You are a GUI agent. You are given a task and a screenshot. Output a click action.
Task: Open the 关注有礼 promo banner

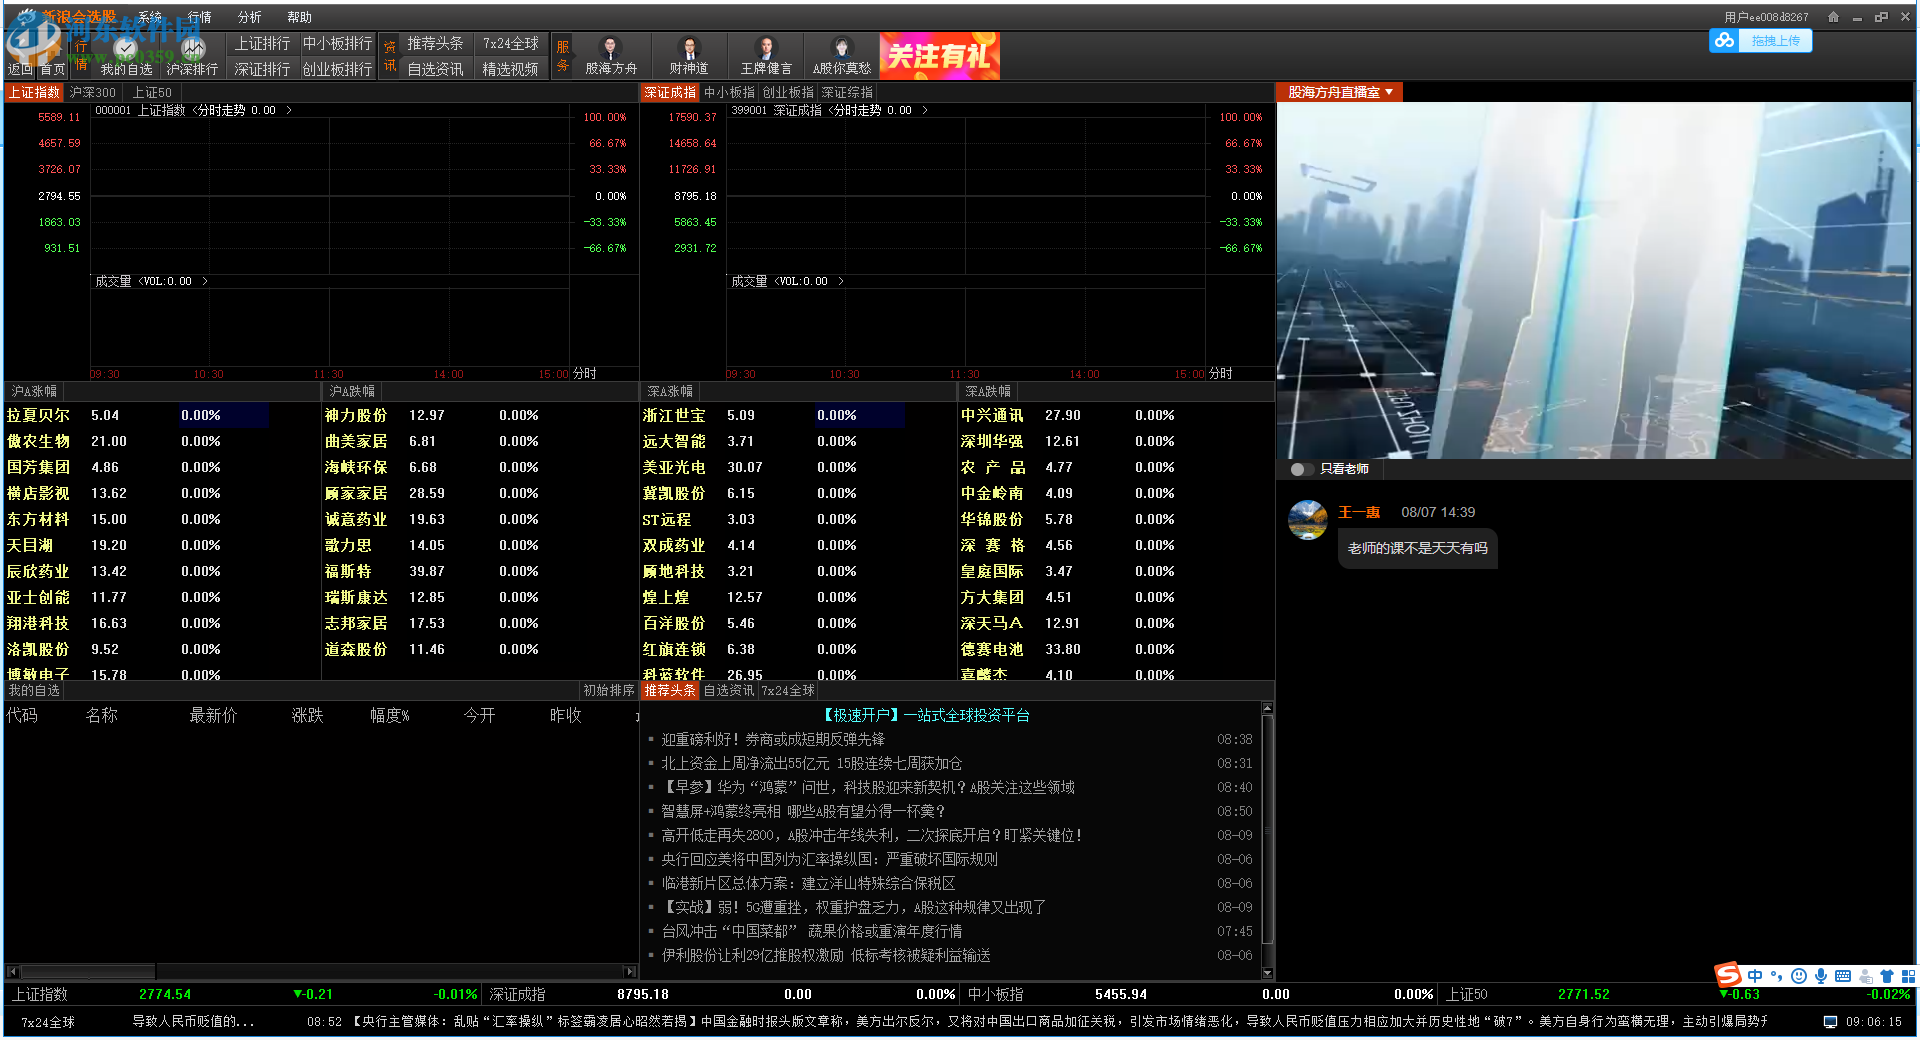click(939, 56)
